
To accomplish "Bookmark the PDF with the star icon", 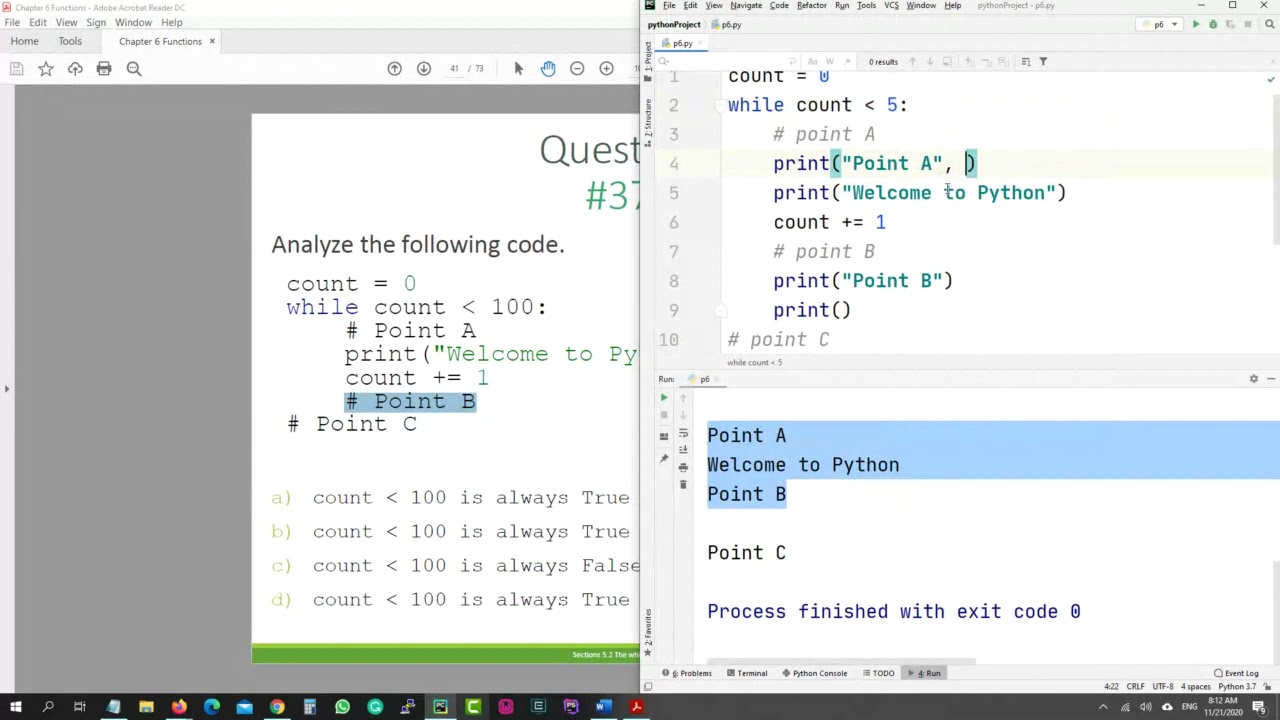I will [x=46, y=69].
